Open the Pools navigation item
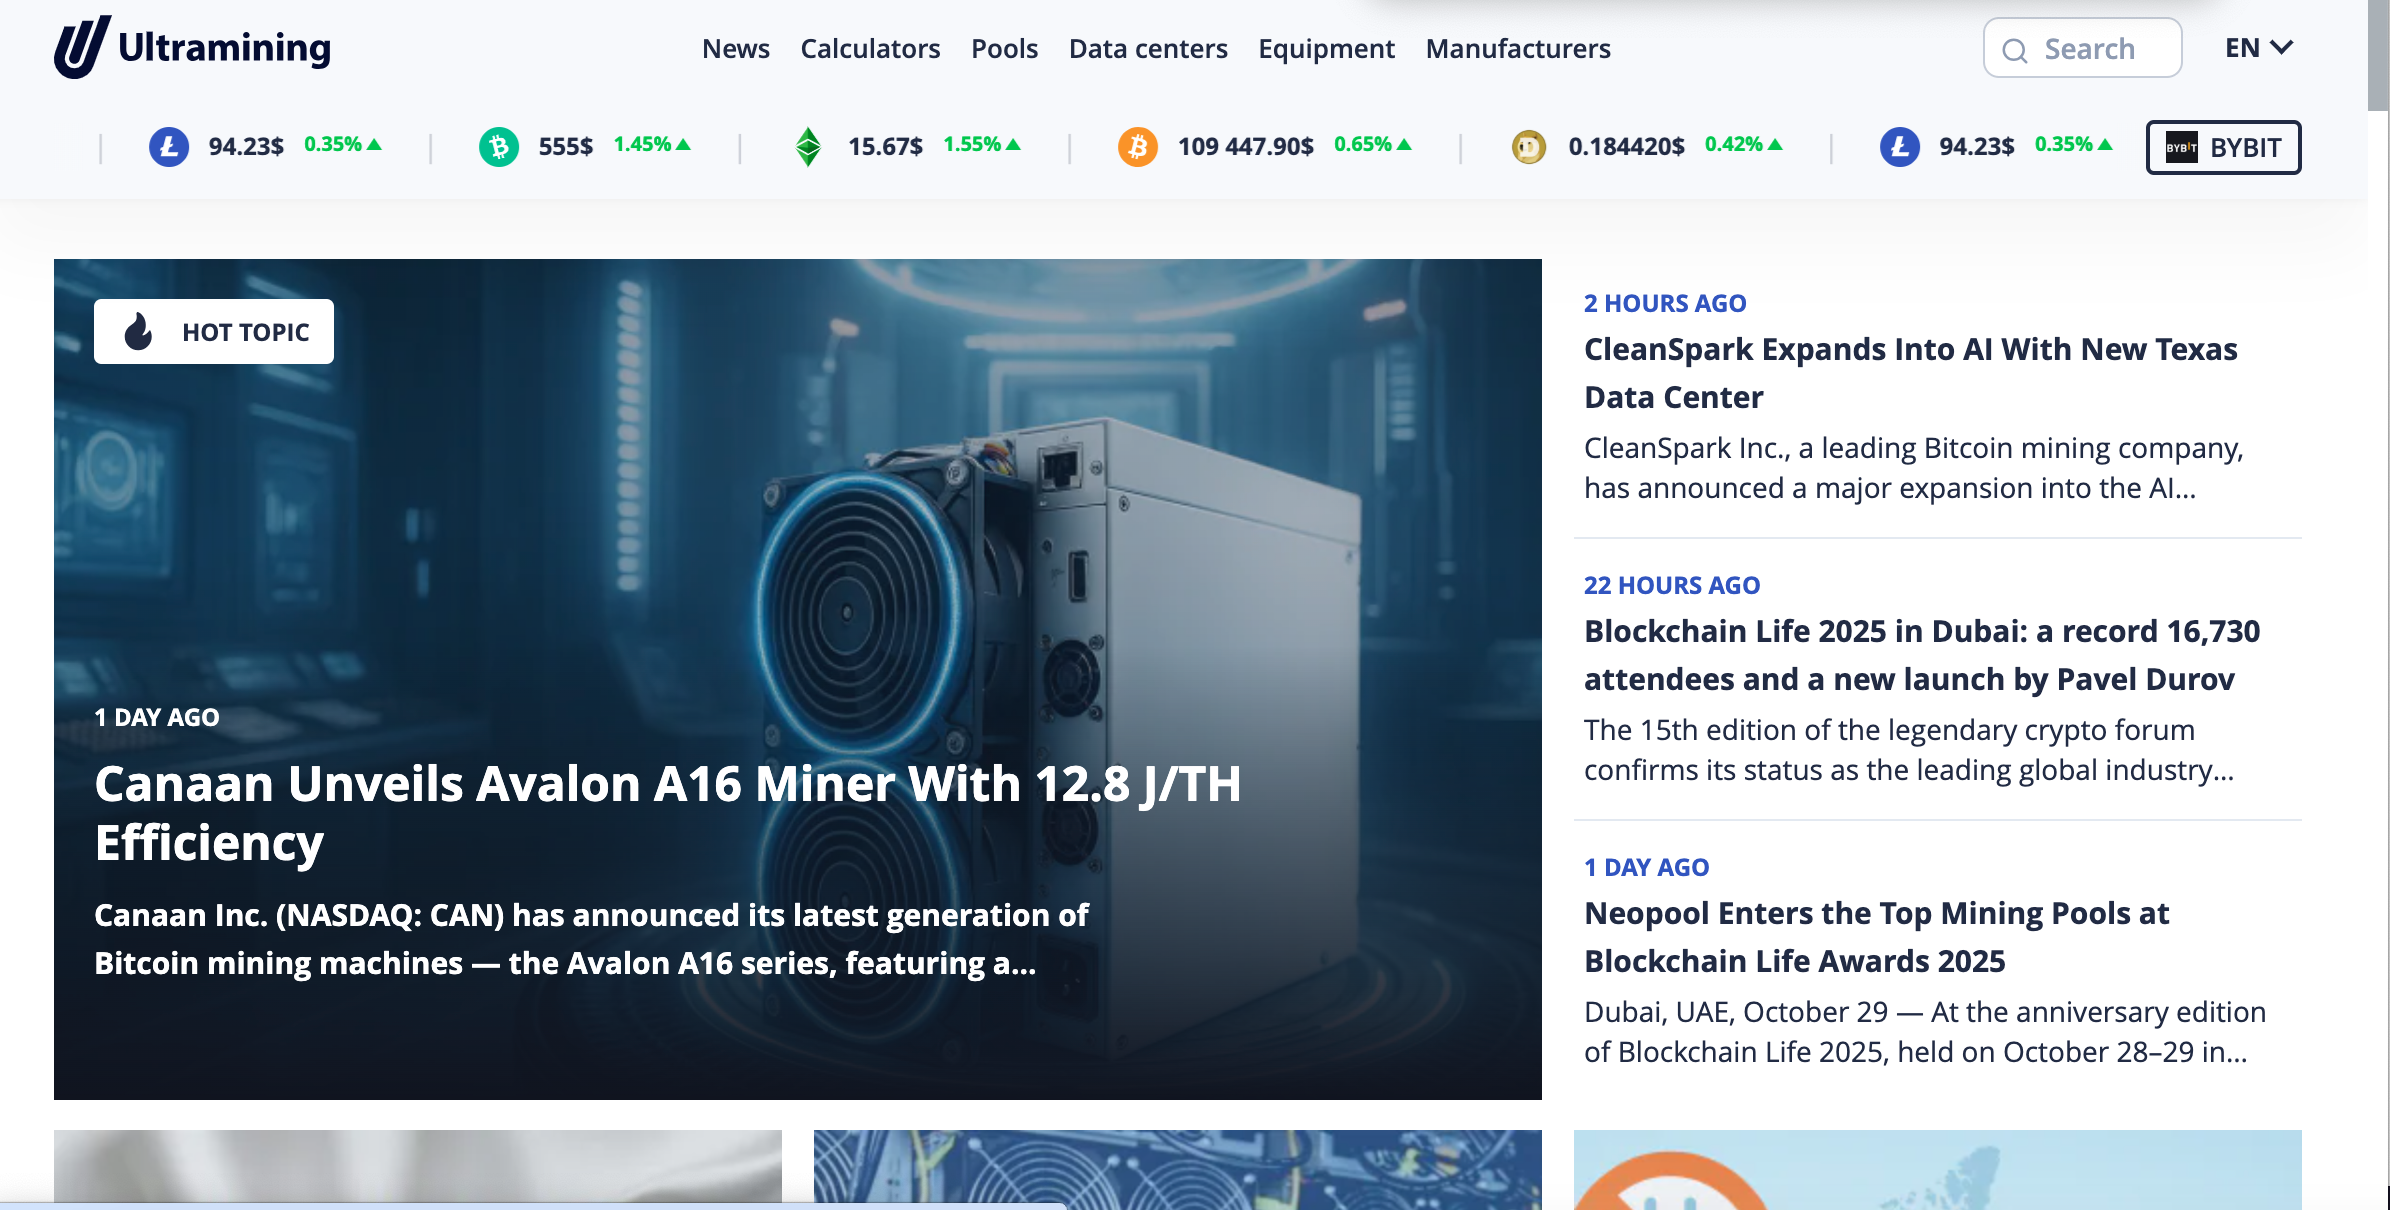 pyautogui.click(x=1004, y=48)
